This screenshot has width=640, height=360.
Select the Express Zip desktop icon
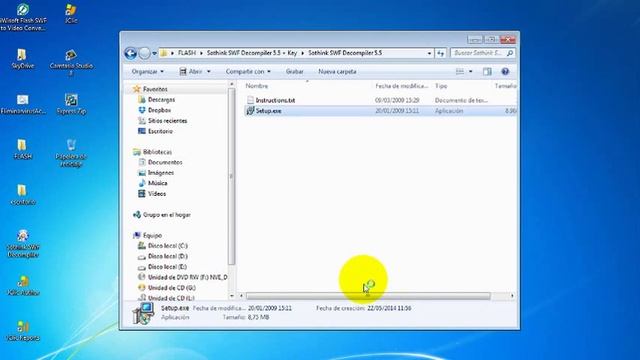click(71, 104)
